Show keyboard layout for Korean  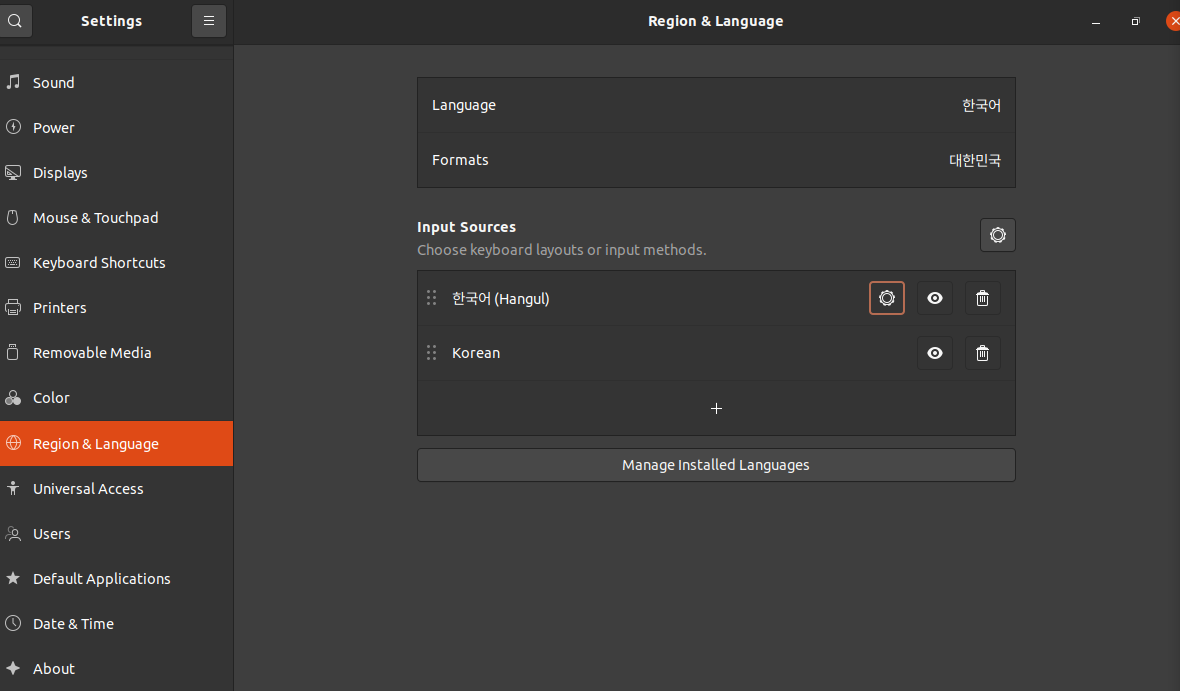point(934,353)
